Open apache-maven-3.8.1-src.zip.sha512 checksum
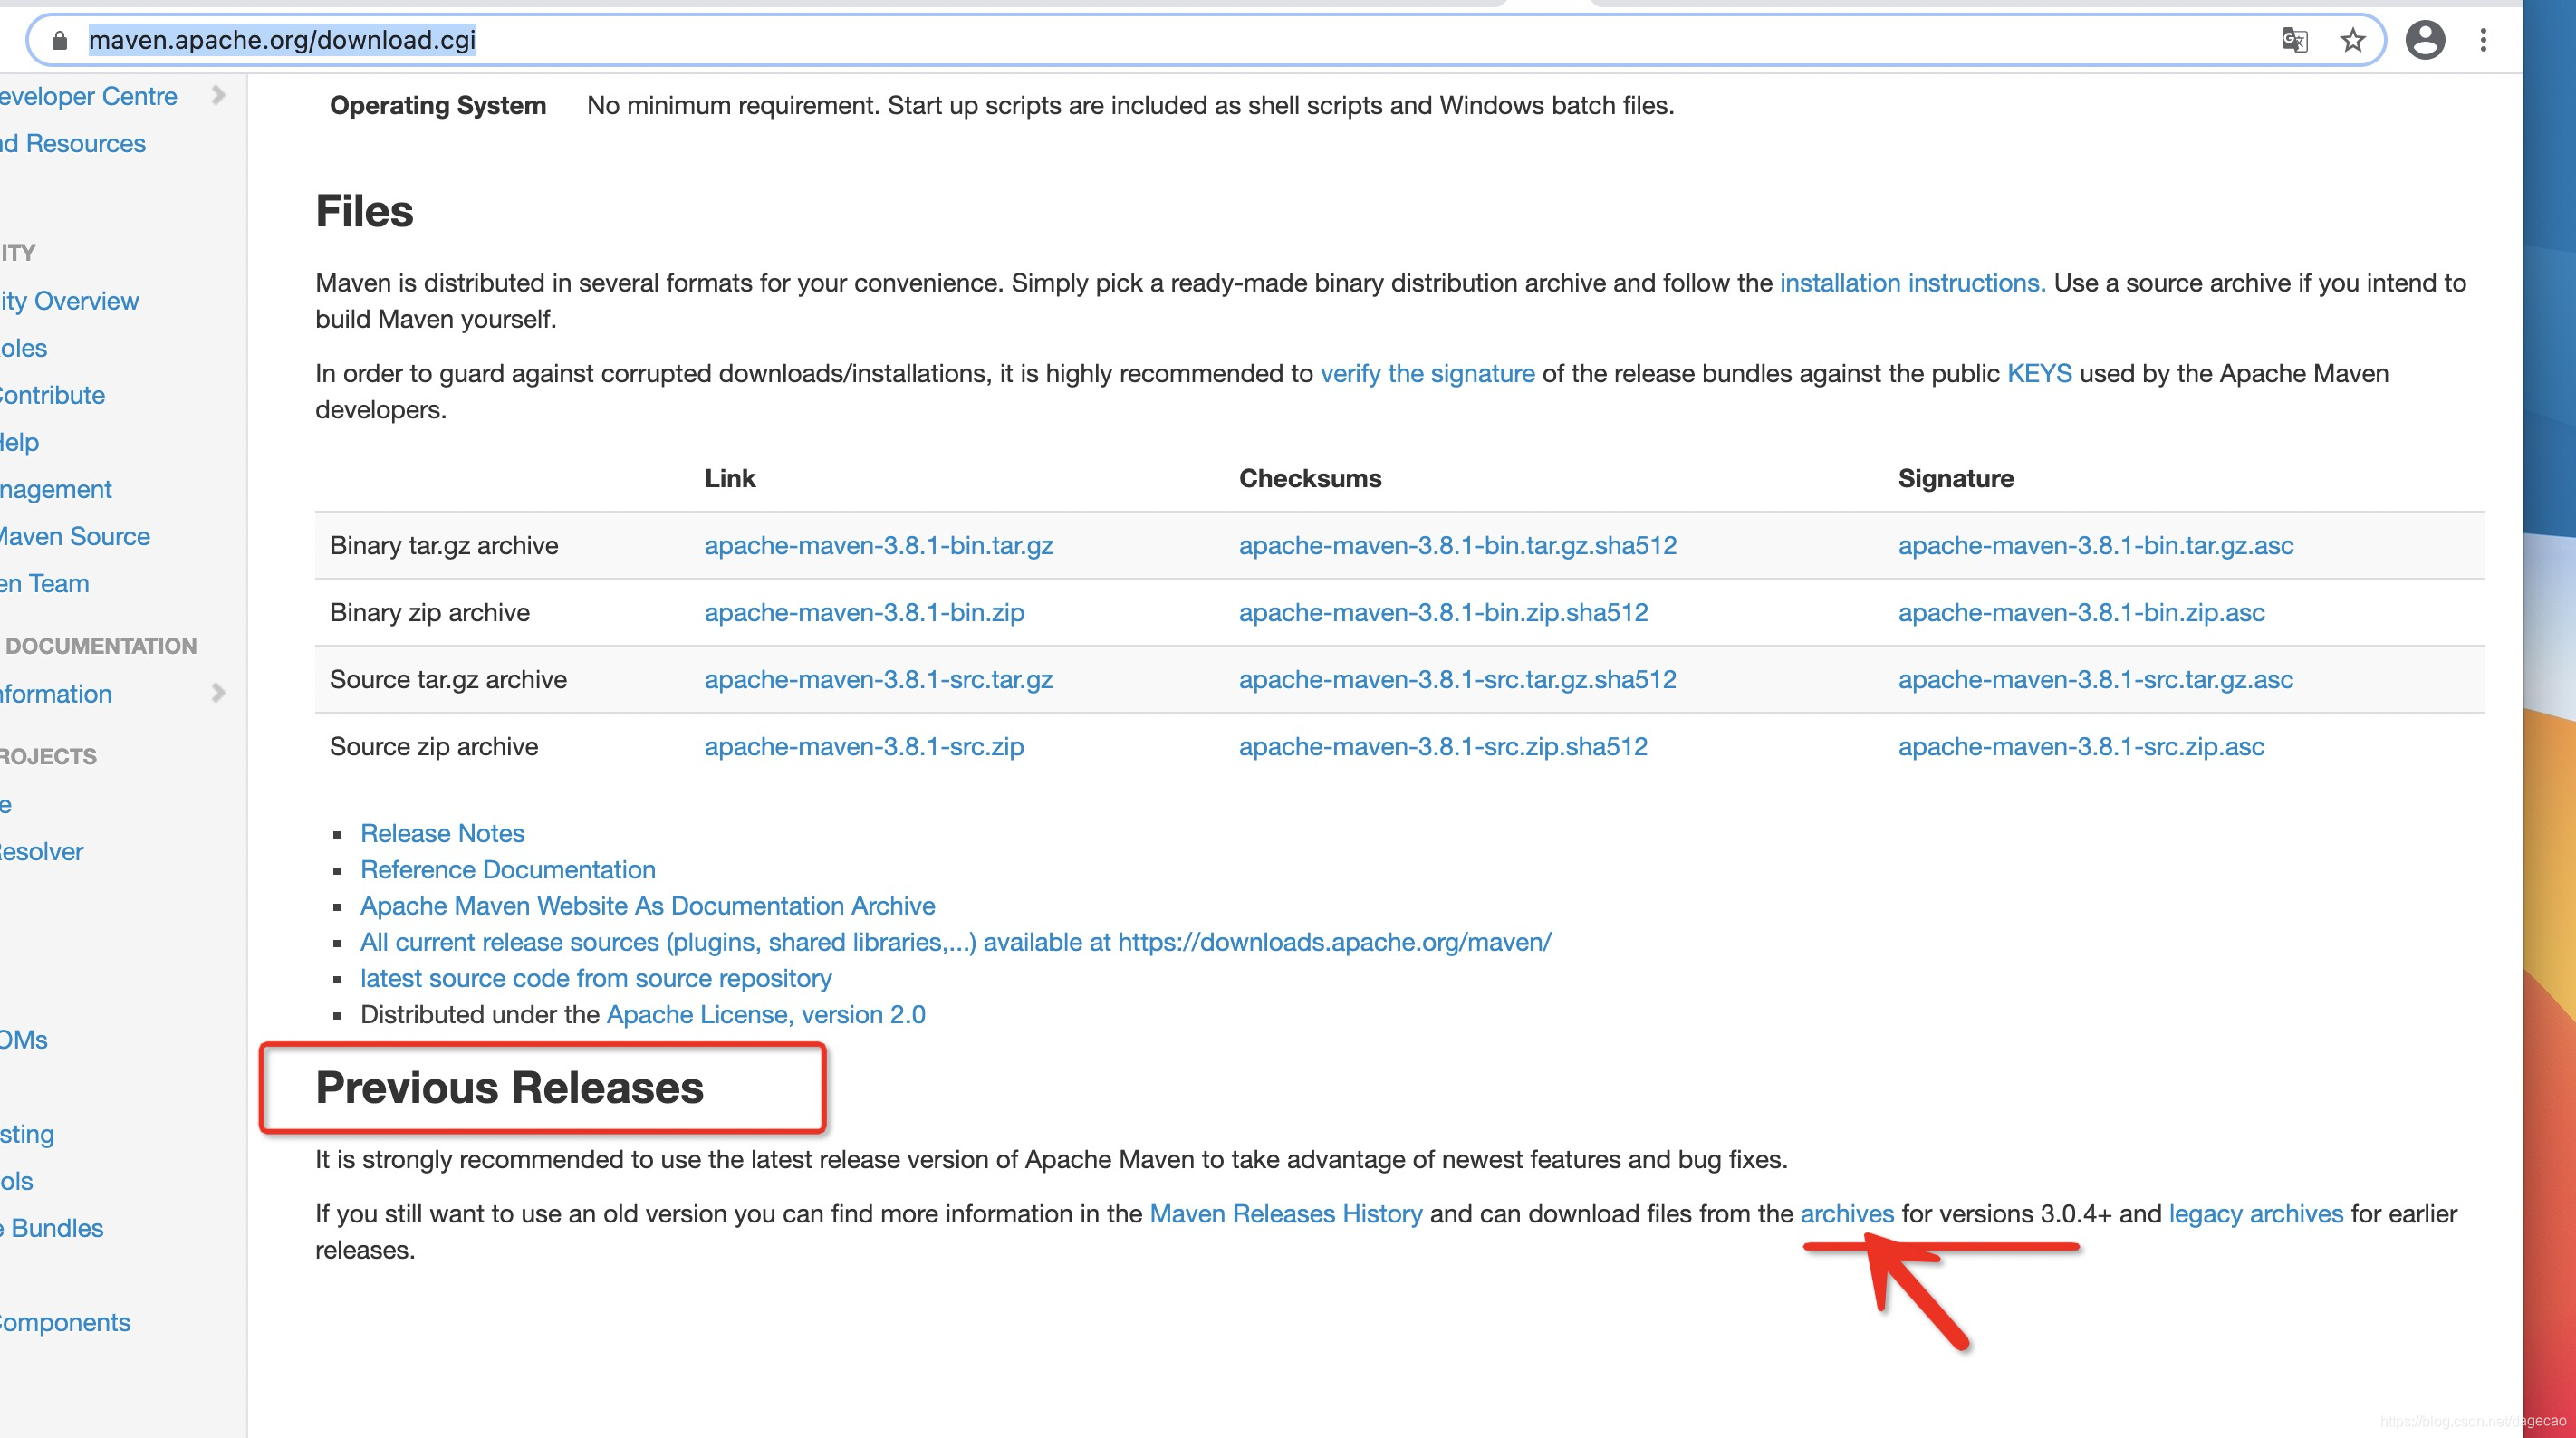Viewport: 2576px width, 1438px height. click(x=1442, y=746)
